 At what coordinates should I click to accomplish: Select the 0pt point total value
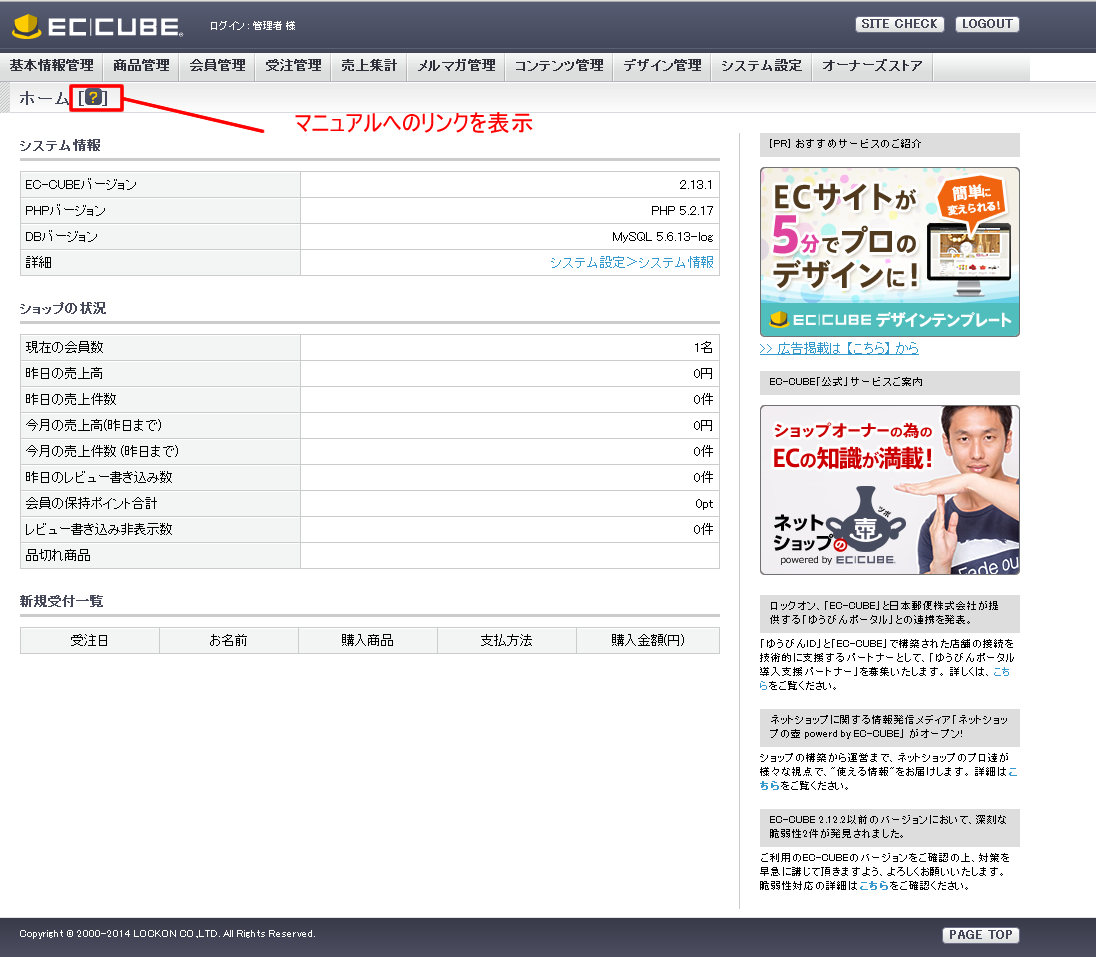(704, 503)
